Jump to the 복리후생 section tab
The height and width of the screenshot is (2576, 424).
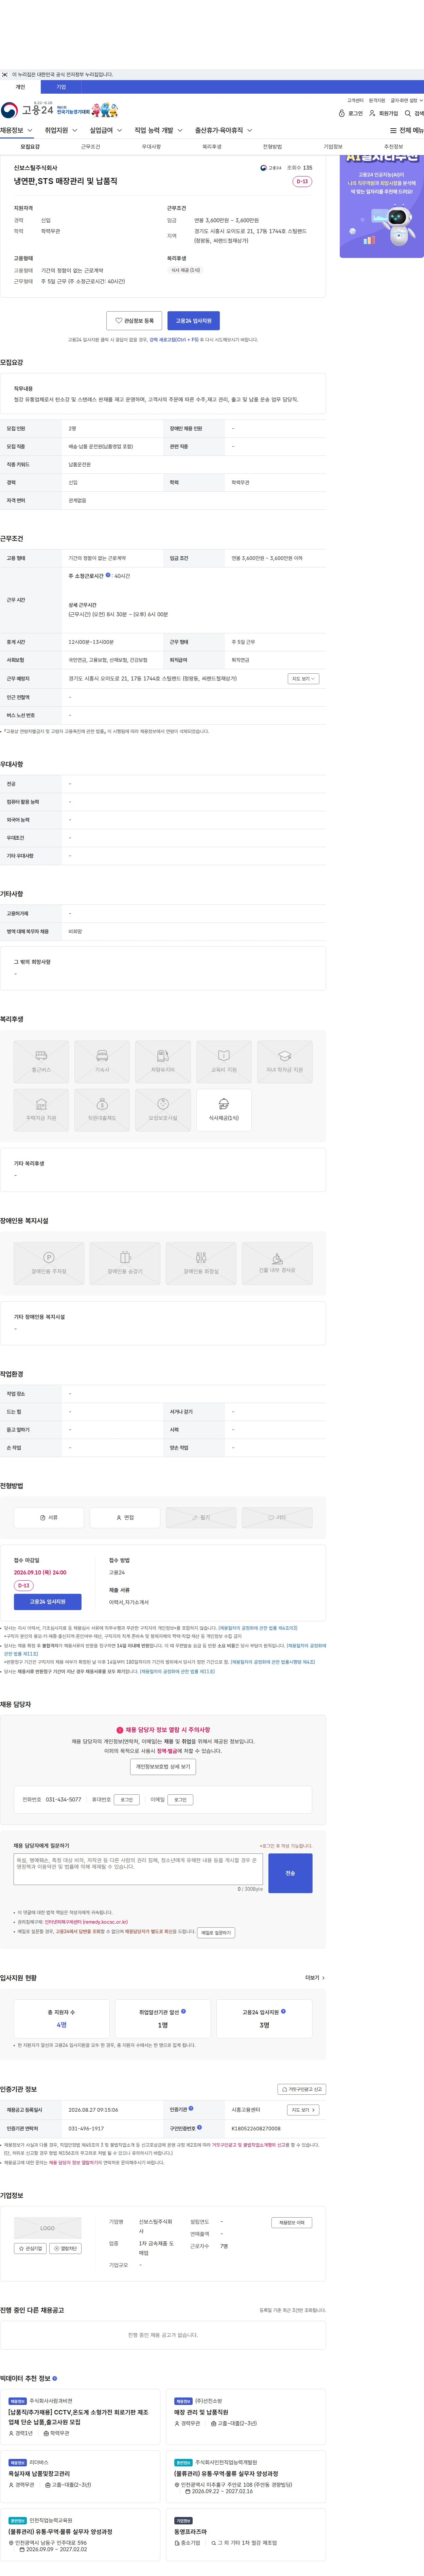(212, 147)
